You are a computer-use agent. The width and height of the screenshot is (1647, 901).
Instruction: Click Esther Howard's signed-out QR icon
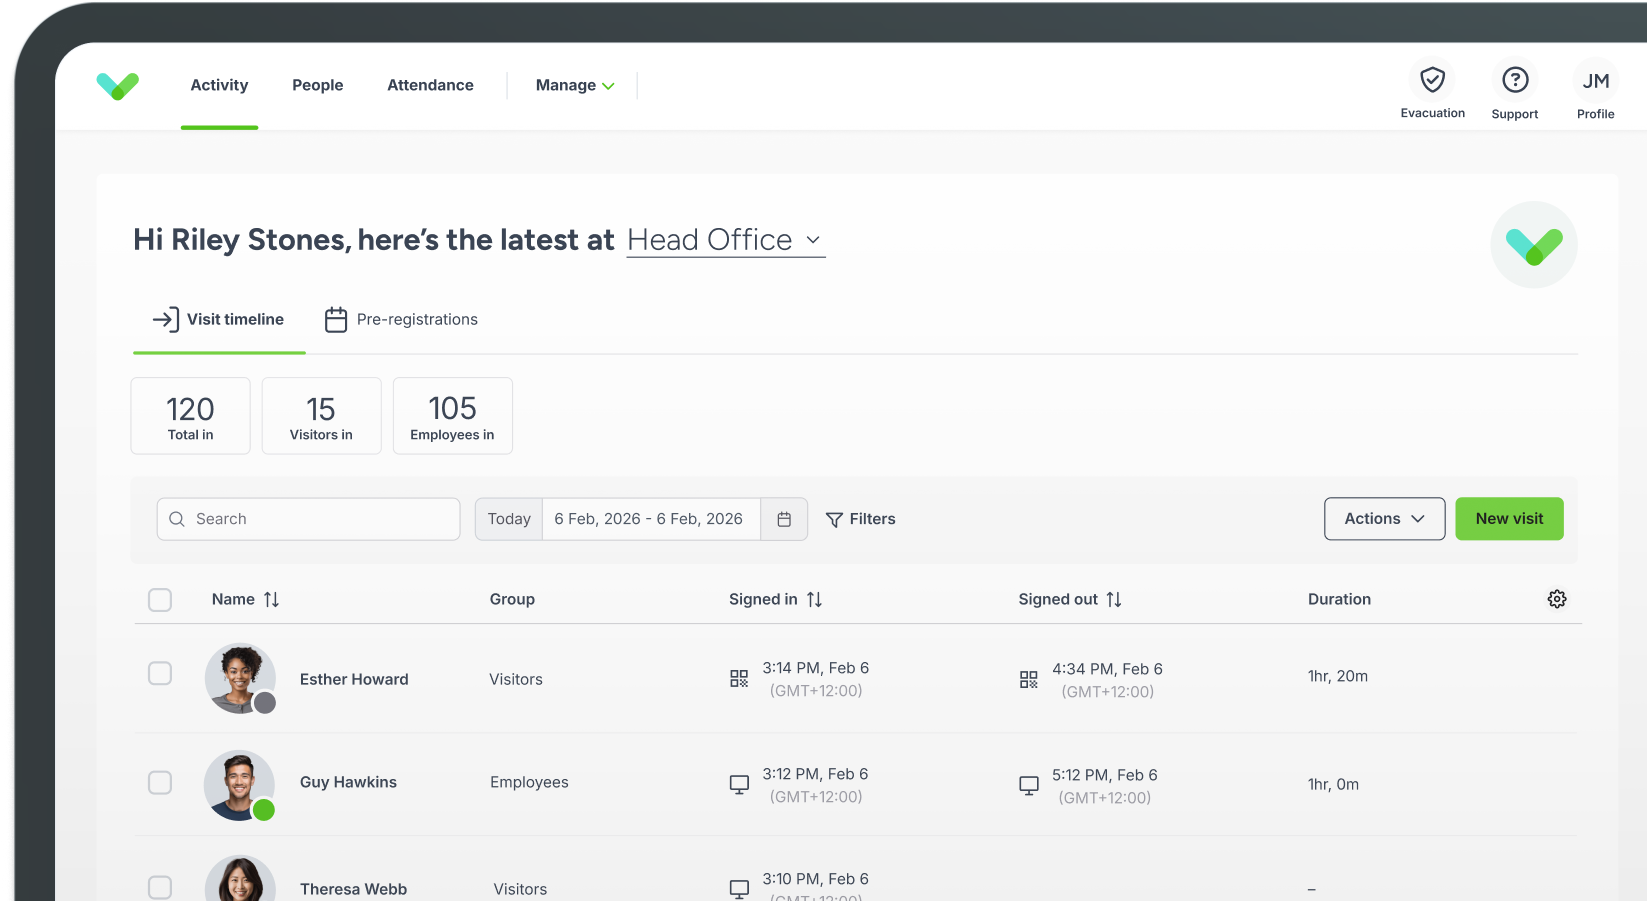click(1028, 680)
